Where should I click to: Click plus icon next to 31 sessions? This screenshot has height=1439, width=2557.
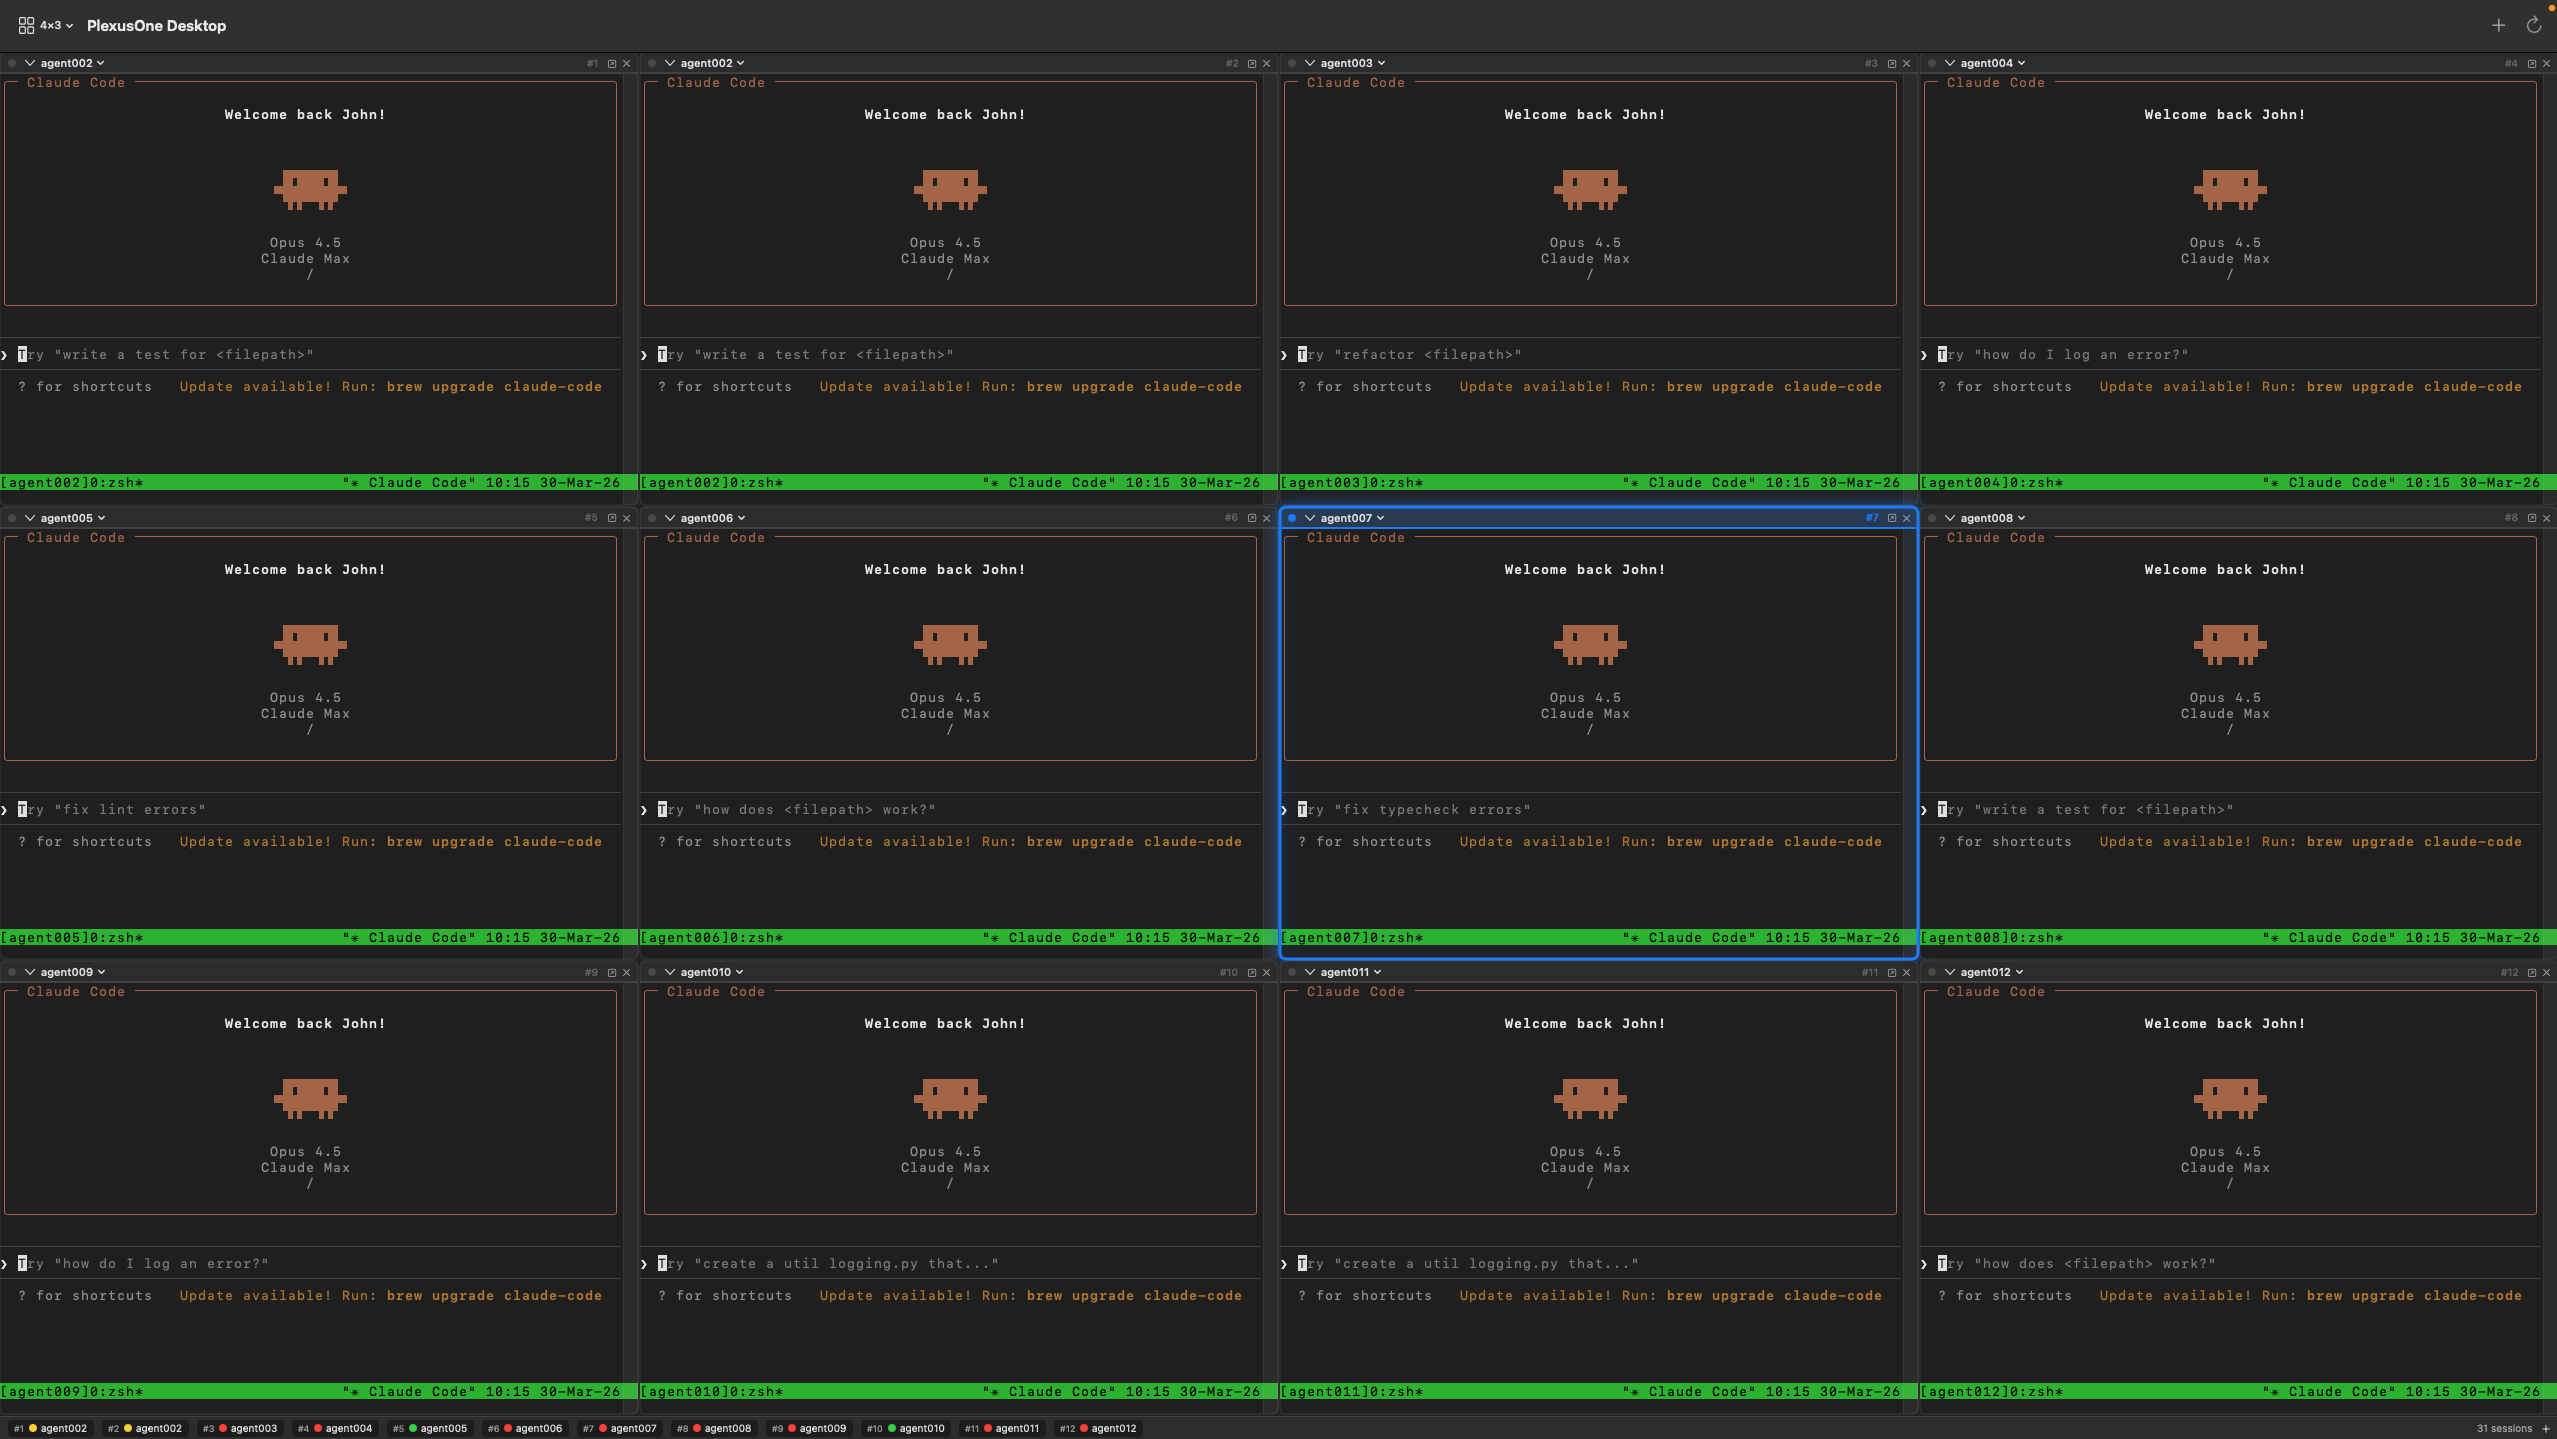click(x=2546, y=1428)
